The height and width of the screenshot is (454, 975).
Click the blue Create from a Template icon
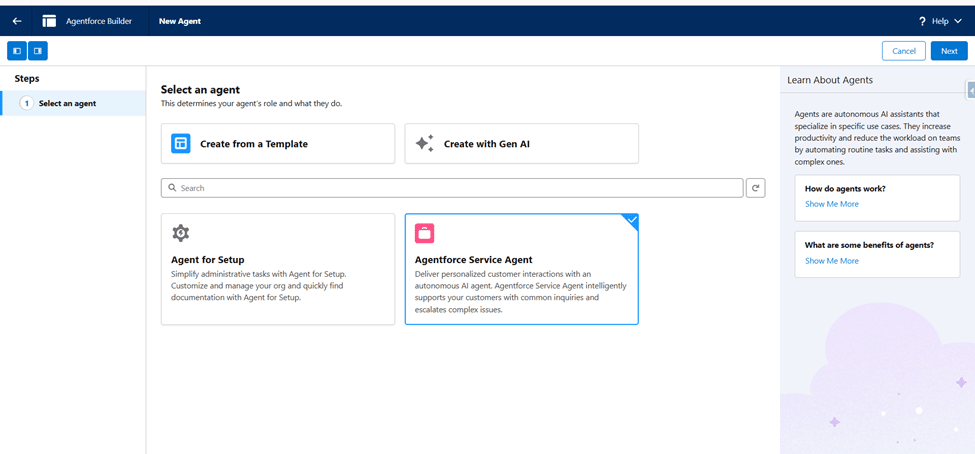[181, 144]
